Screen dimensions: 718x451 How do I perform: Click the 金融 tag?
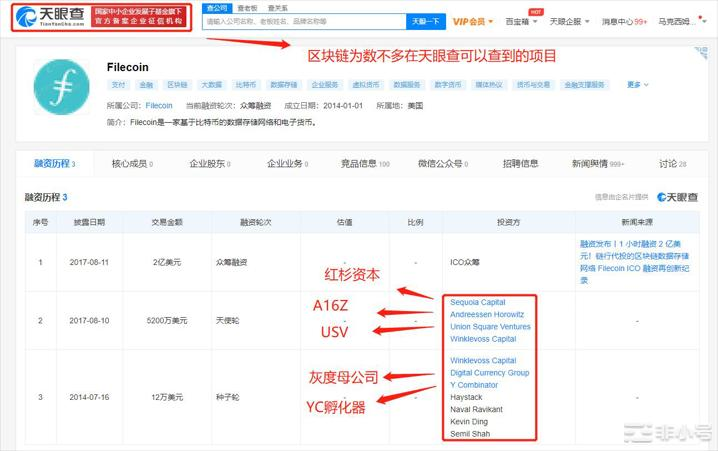(146, 85)
